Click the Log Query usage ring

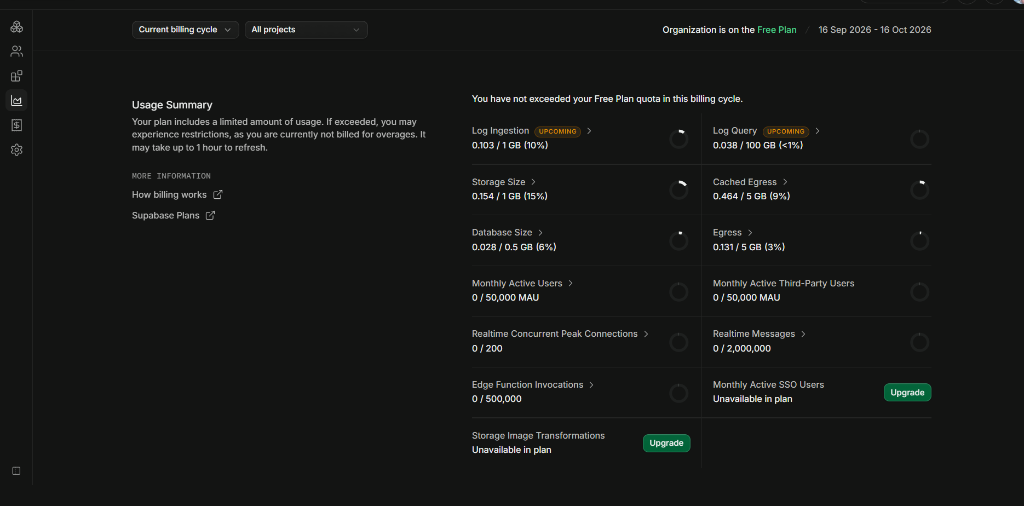pos(920,138)
